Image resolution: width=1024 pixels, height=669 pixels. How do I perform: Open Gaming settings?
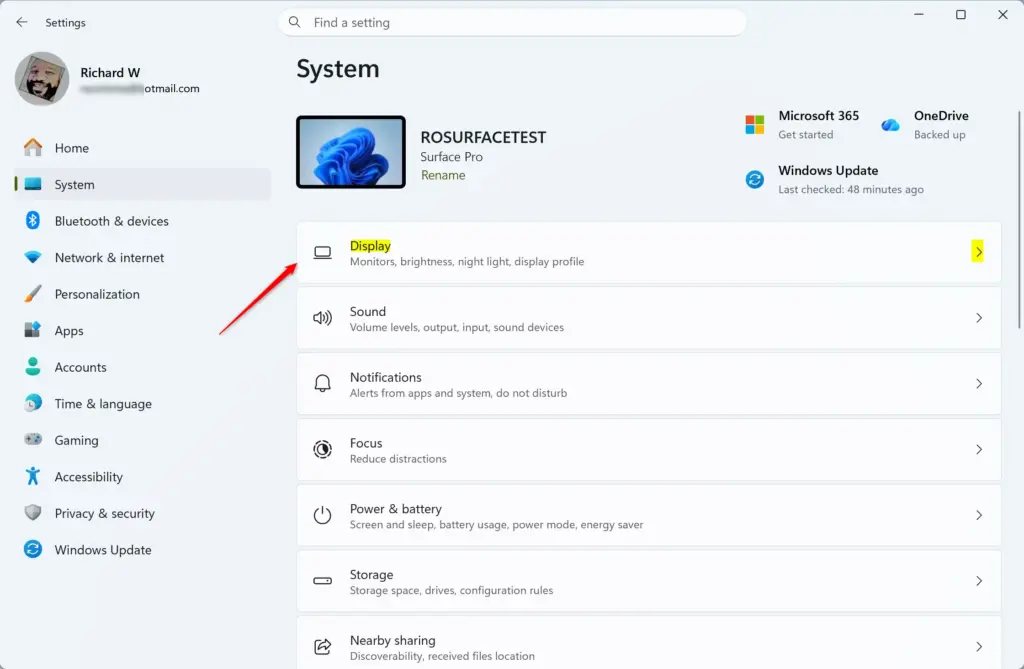[142, 440]
